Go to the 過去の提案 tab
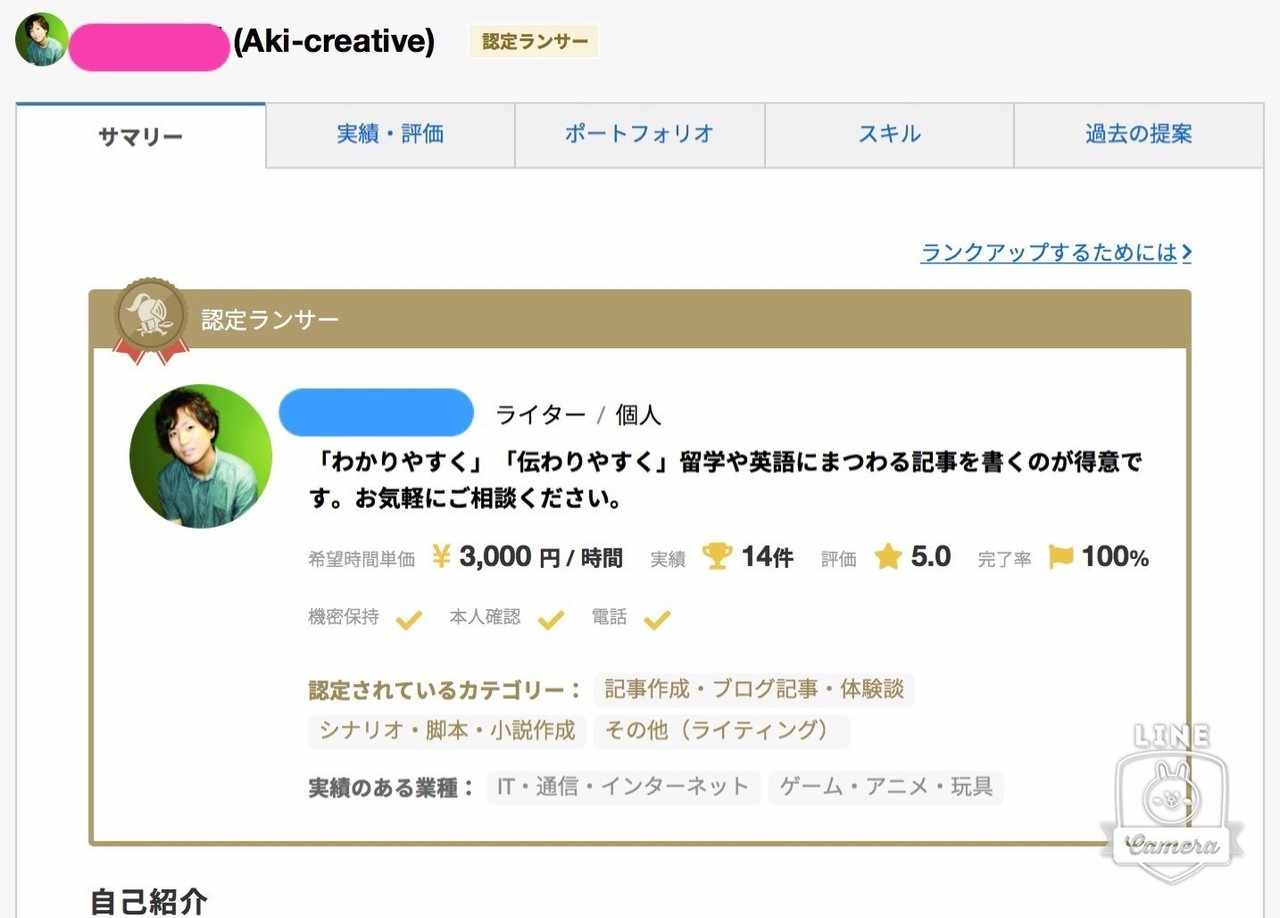The height and width of the screenshot is (918, 1280). pyautogui.click(x=1139, y=135)
